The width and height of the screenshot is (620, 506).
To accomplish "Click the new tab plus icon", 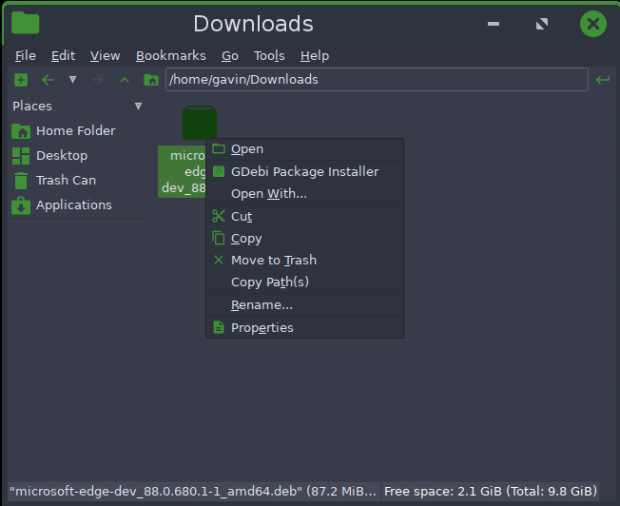I will point(21,80).
